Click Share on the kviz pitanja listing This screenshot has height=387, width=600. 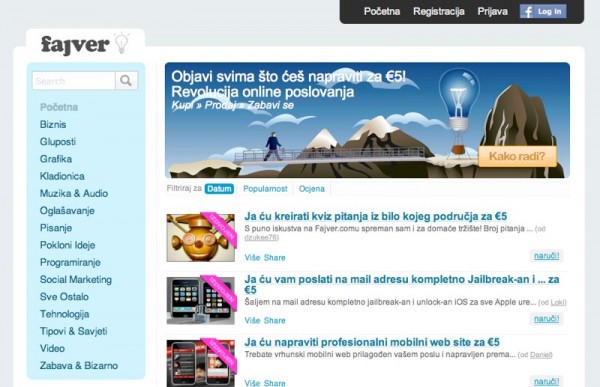click(275, 258)
